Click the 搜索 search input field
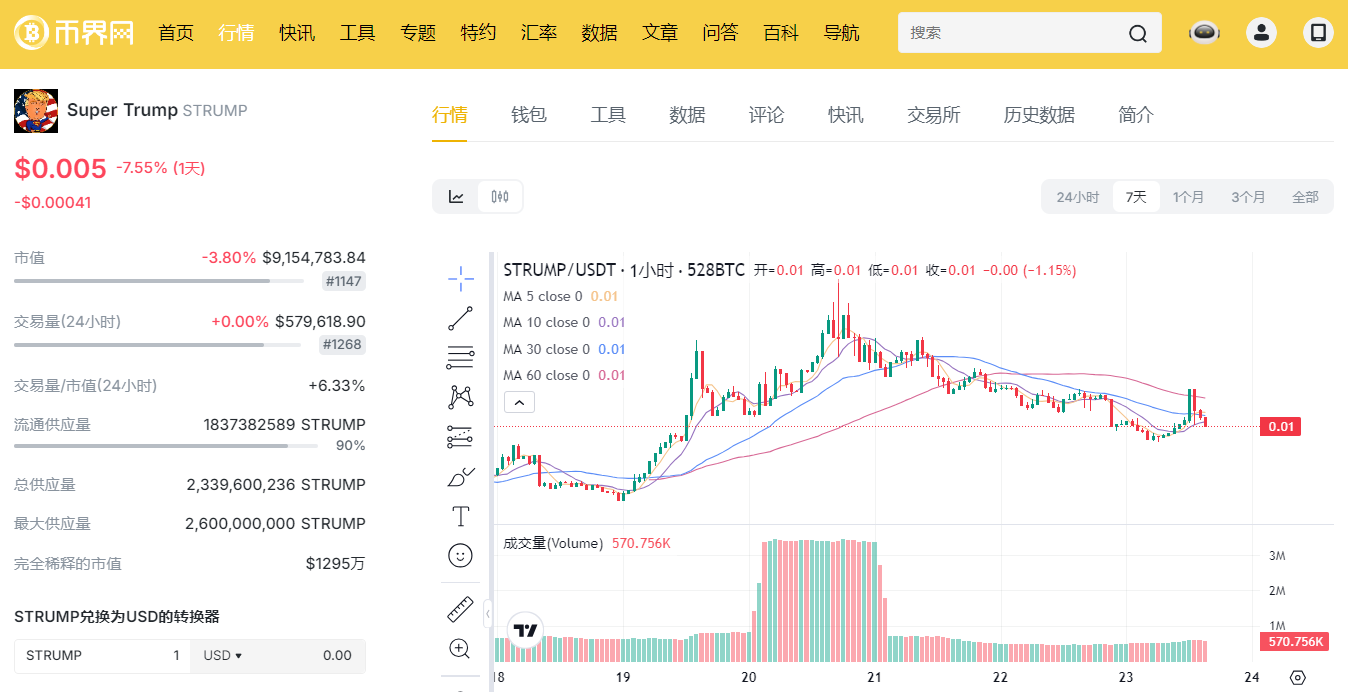This screenshot has width=1348, height=699. click(x=1014, y=33)
